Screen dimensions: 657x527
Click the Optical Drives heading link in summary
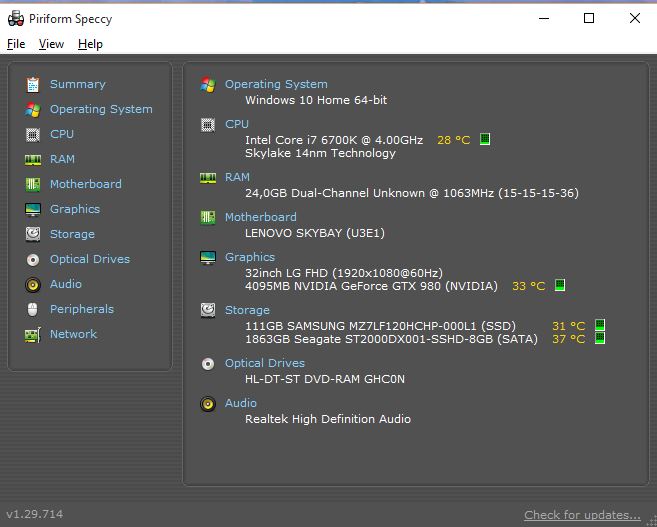[265, 363]
